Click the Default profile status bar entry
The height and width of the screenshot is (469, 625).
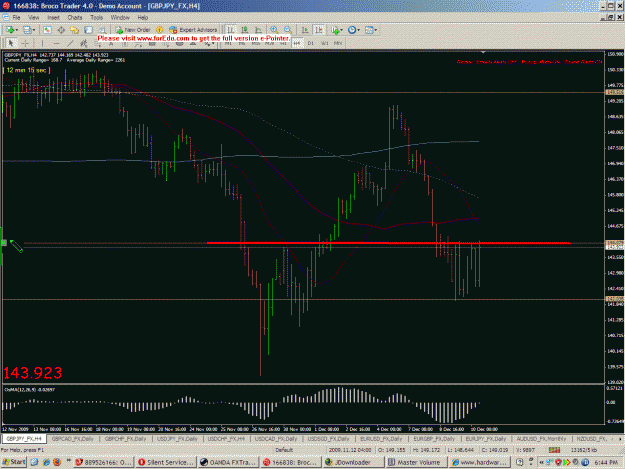pyautogui.click(x=284, y=450)
